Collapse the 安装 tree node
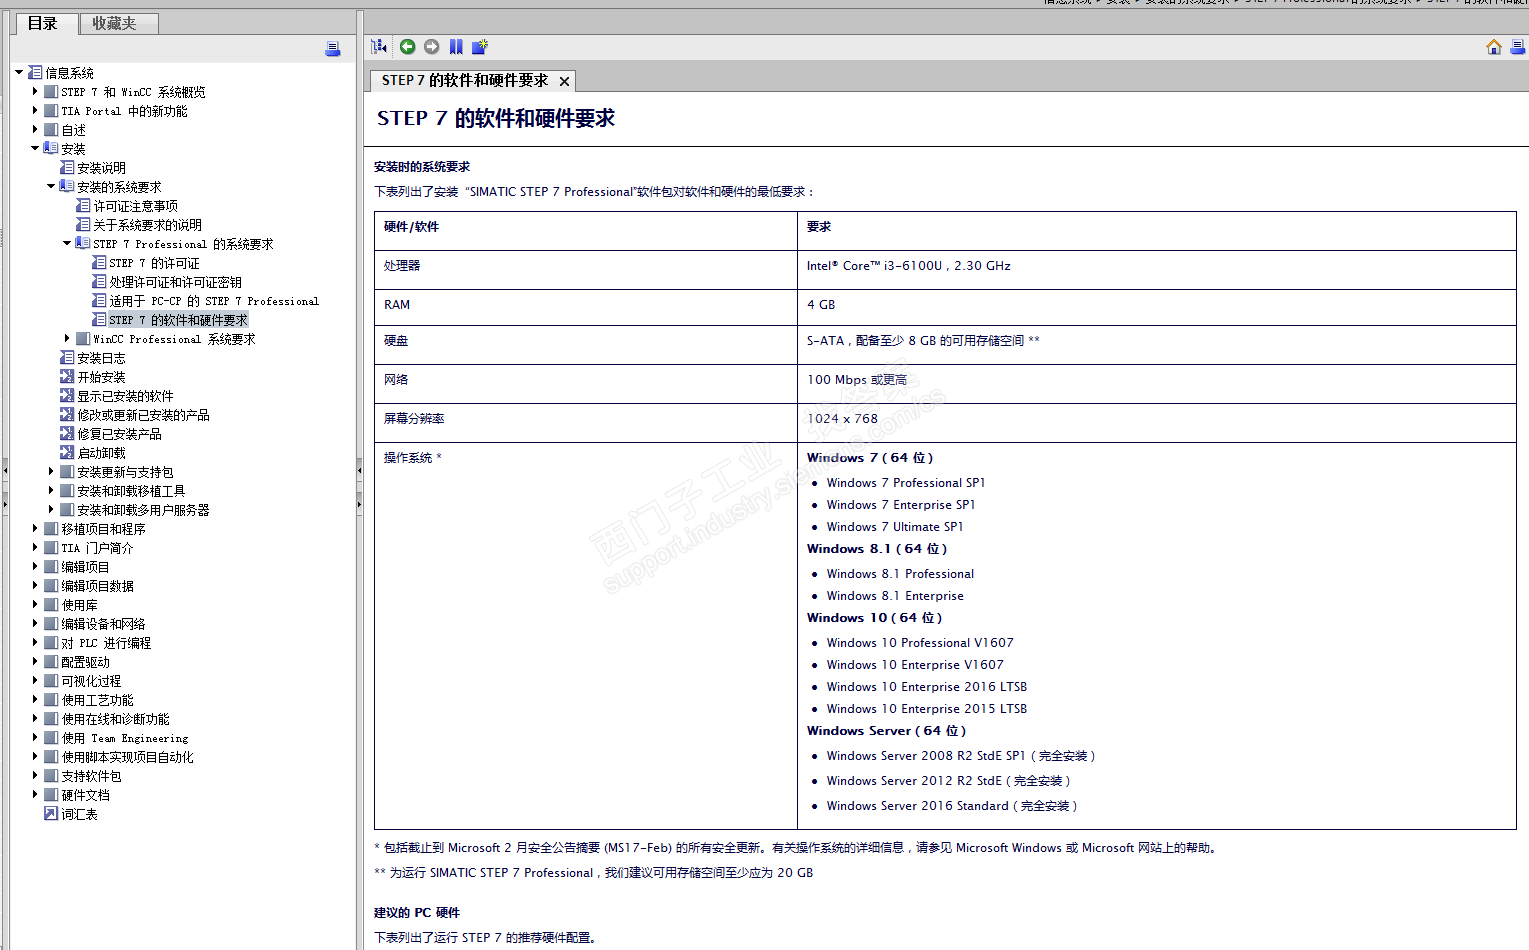The width and height of the screenshot is (1529, 950). (x=34, y=148)
